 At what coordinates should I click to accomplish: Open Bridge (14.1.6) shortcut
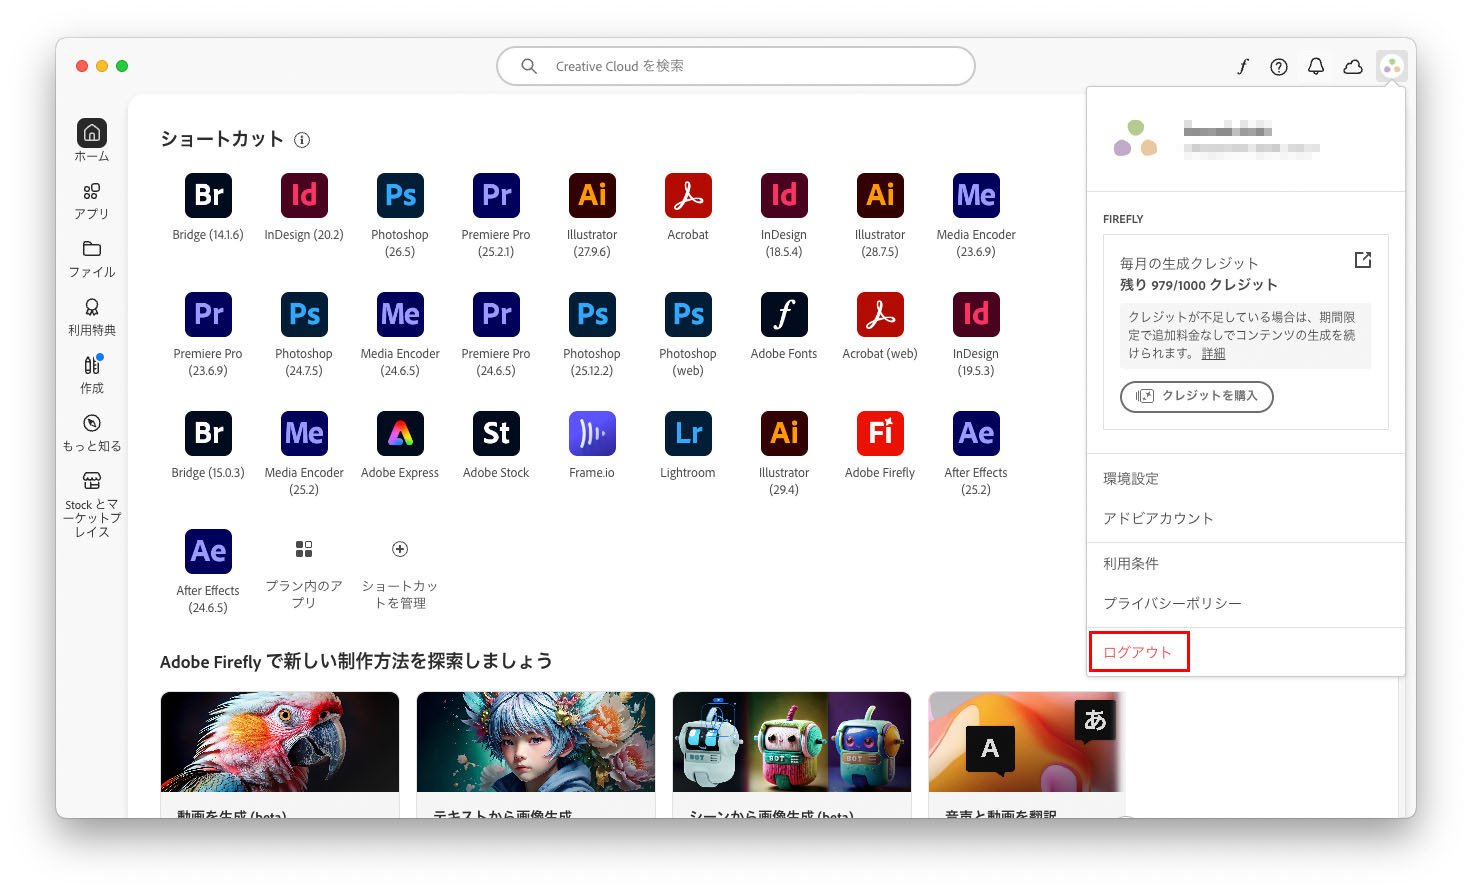coord(208,195)
